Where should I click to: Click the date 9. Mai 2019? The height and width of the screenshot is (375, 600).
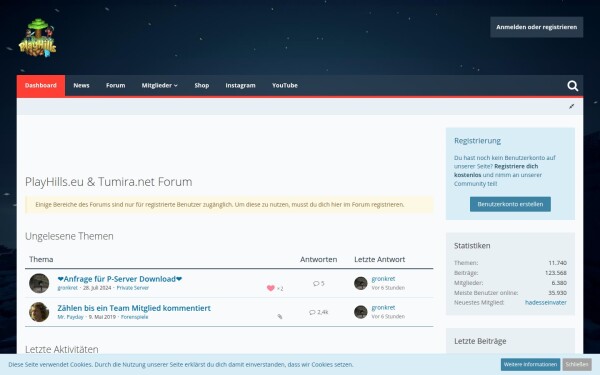coord(102,317)
